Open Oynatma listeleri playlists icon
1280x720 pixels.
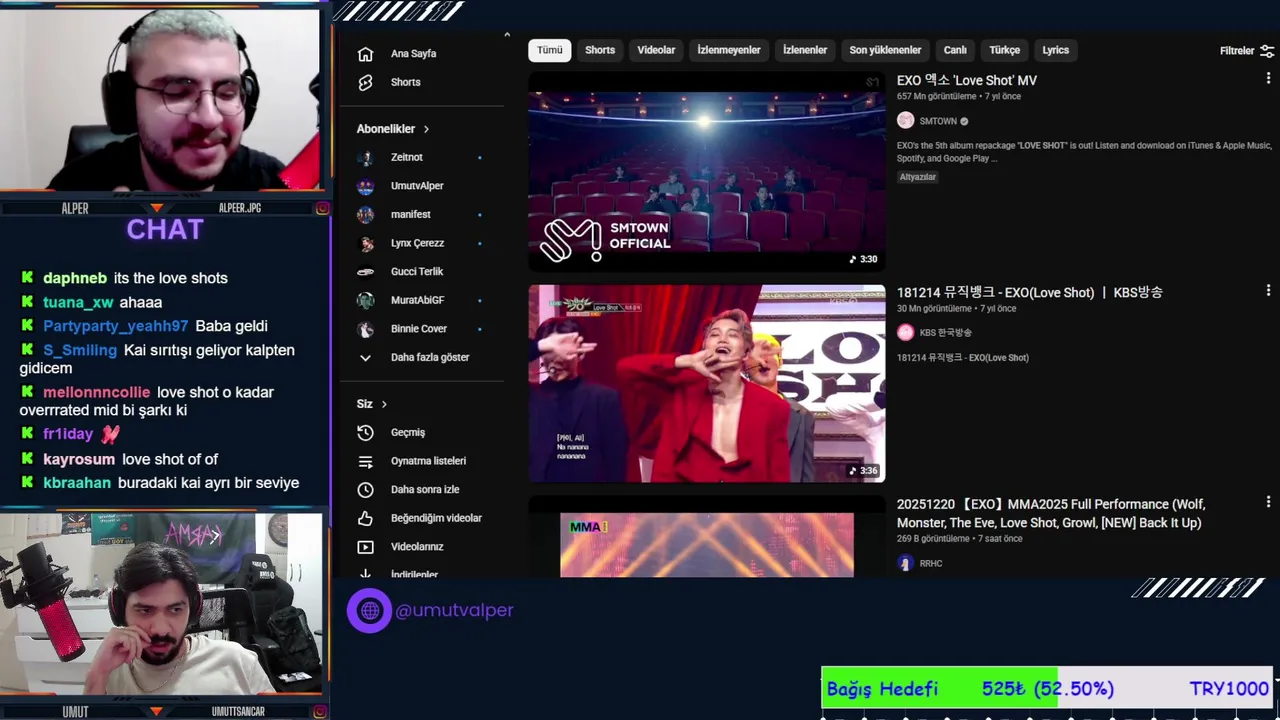(365, 461)
